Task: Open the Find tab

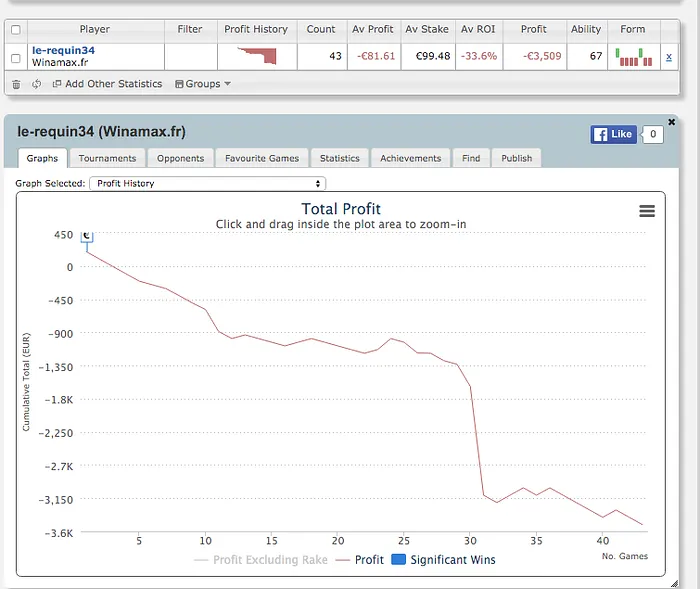Action: pyautogui.click(x=471, y=158)
